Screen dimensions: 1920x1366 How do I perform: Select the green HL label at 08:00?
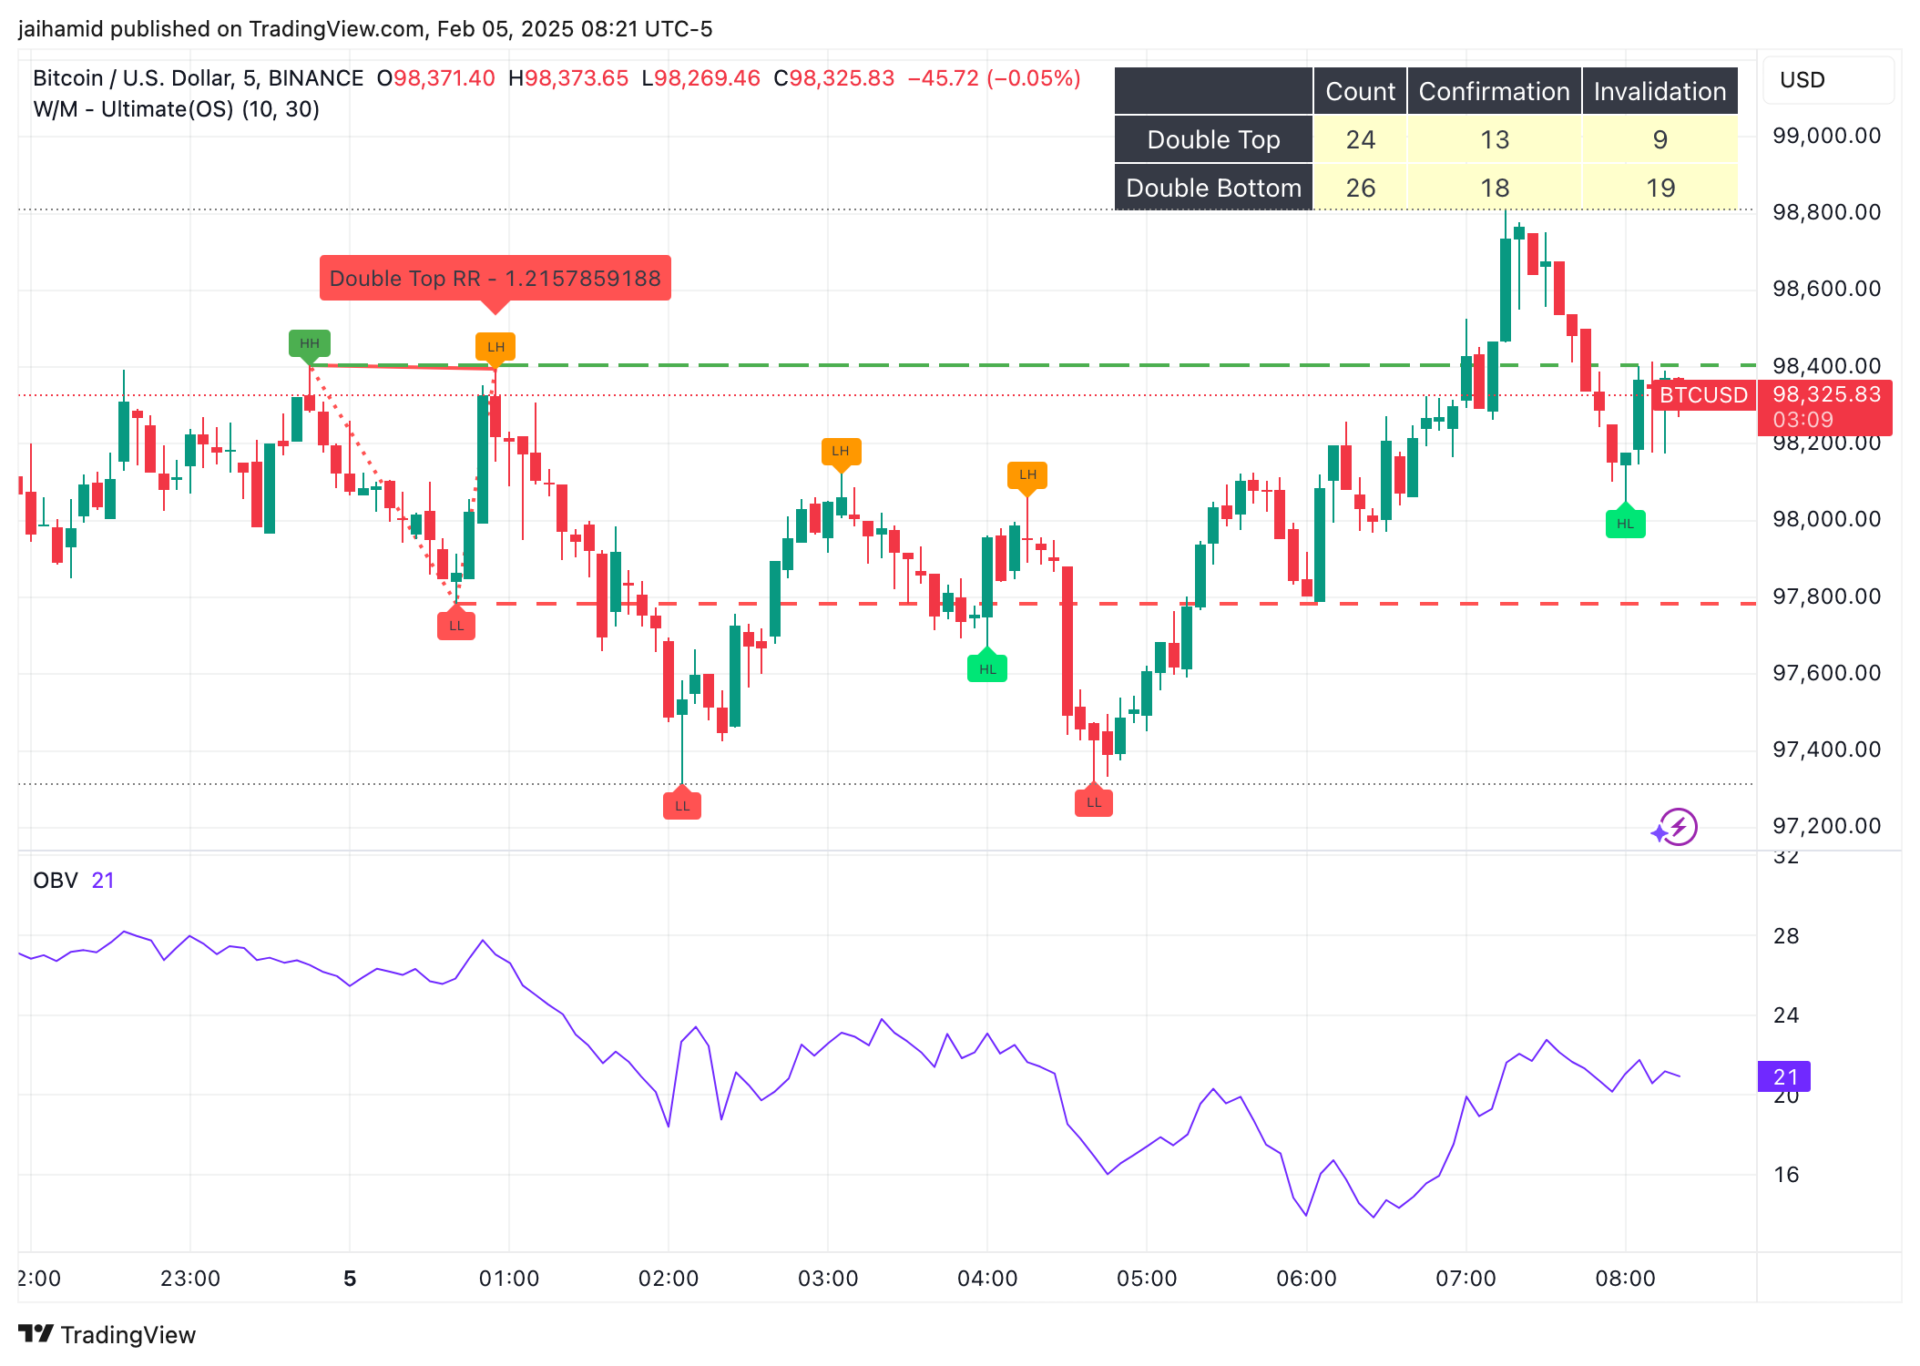coord(1625,522)
